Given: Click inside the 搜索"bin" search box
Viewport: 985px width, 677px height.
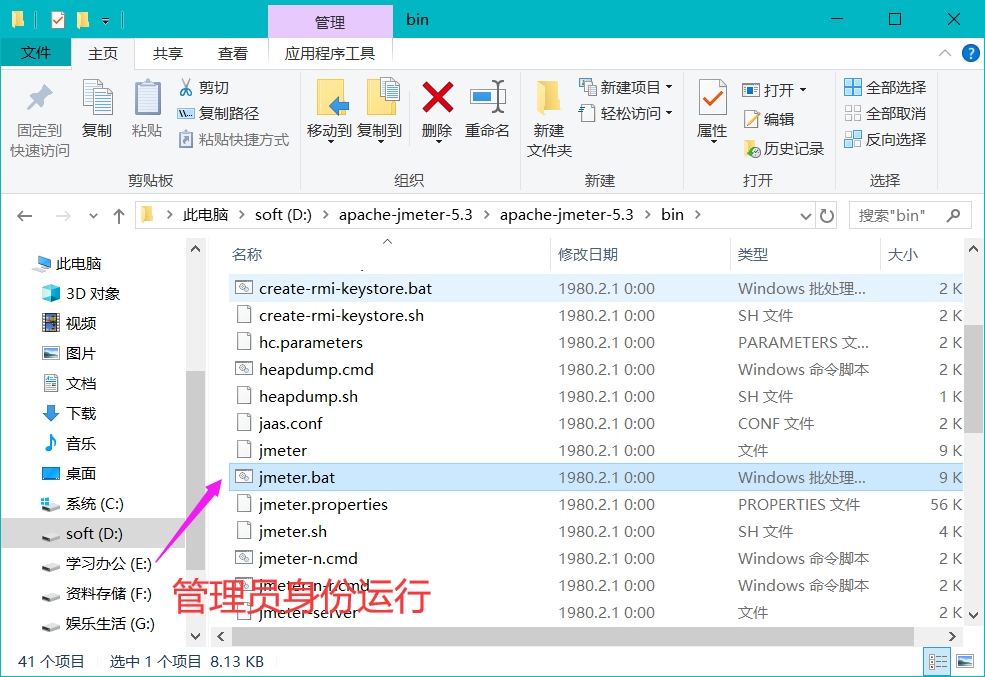Looking at the screenshot, I should 900,214.
